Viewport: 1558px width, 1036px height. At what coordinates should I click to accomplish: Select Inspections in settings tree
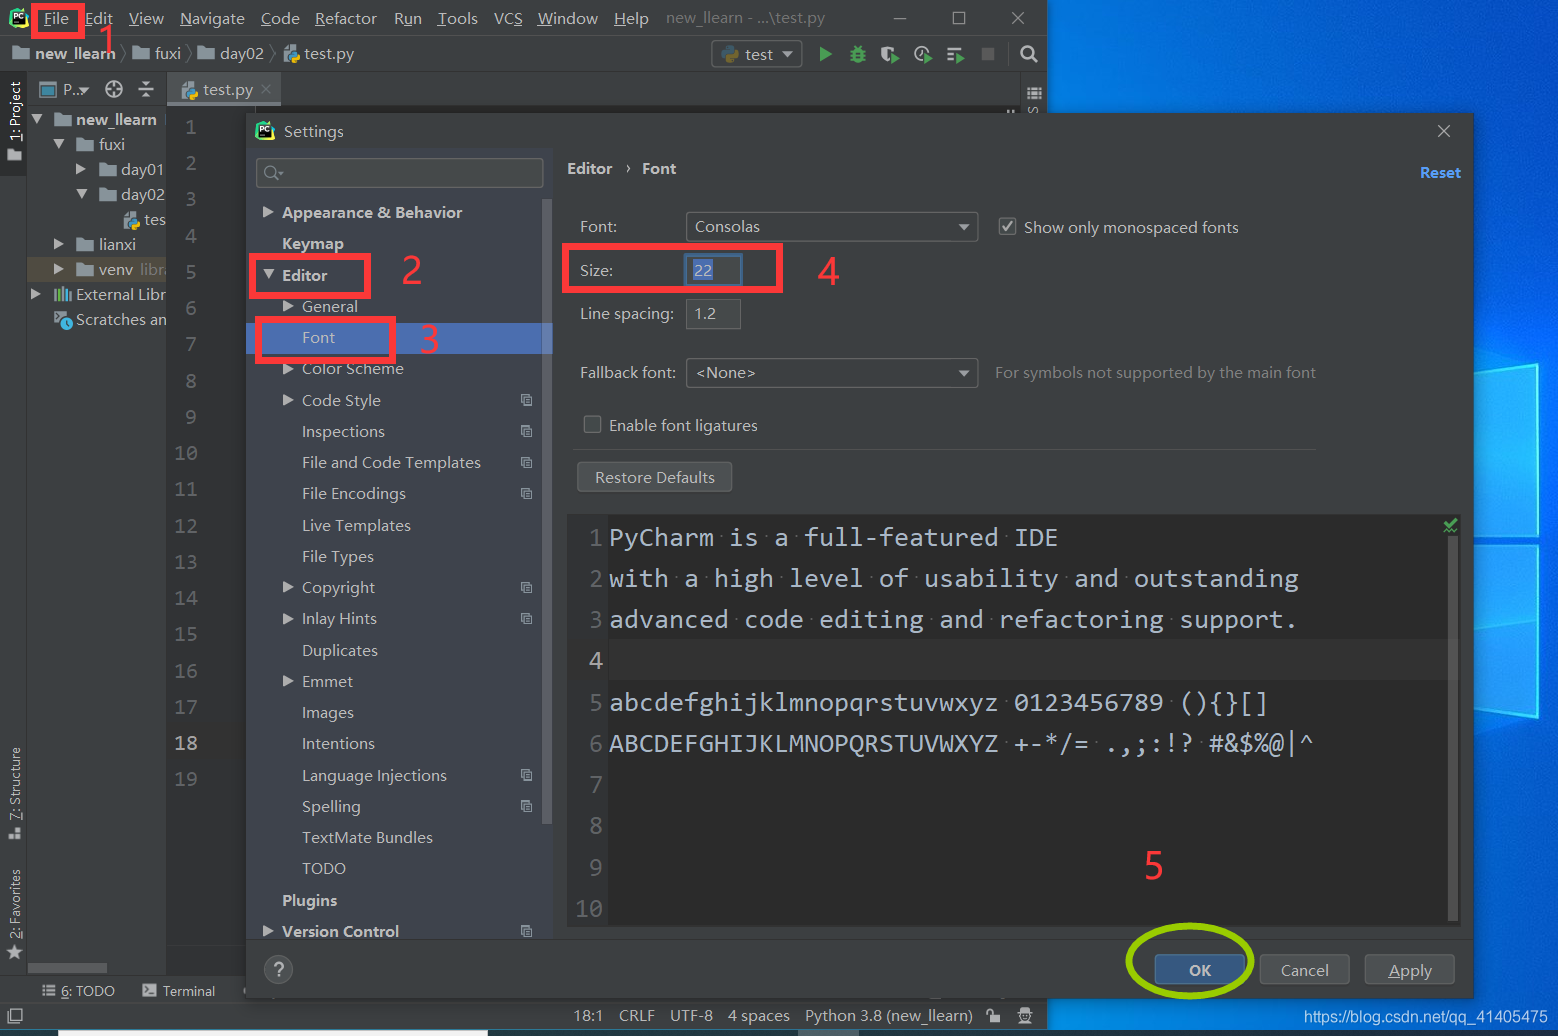coord(343,431)
